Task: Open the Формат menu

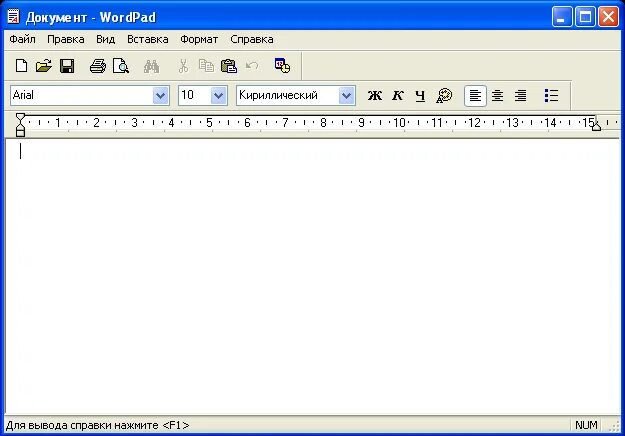Action: click(x=199, y=39)
